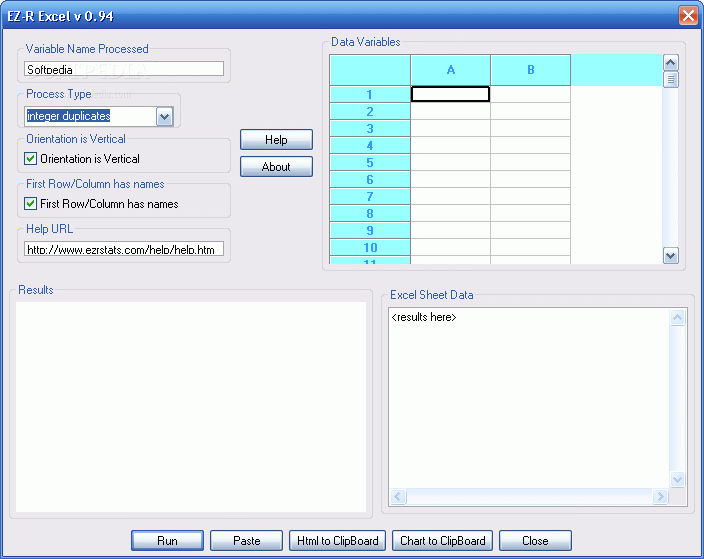Click cell B1 in Data Variables grid
Image resolution: width=704 pixels, height=559 pixels.
click(530, 94)
